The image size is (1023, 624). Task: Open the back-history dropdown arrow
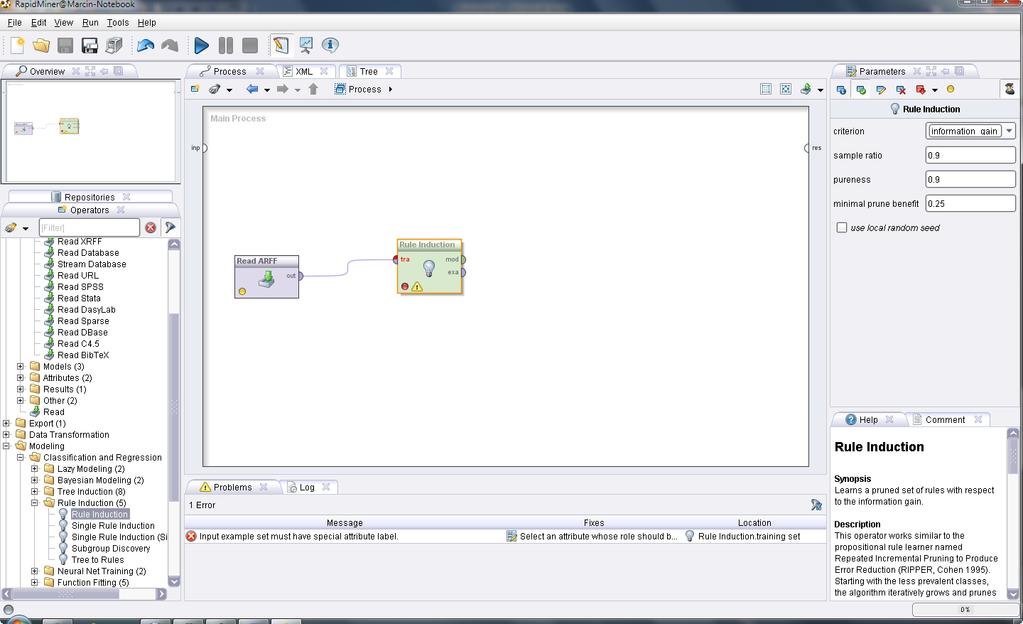(x=267, y=90)
